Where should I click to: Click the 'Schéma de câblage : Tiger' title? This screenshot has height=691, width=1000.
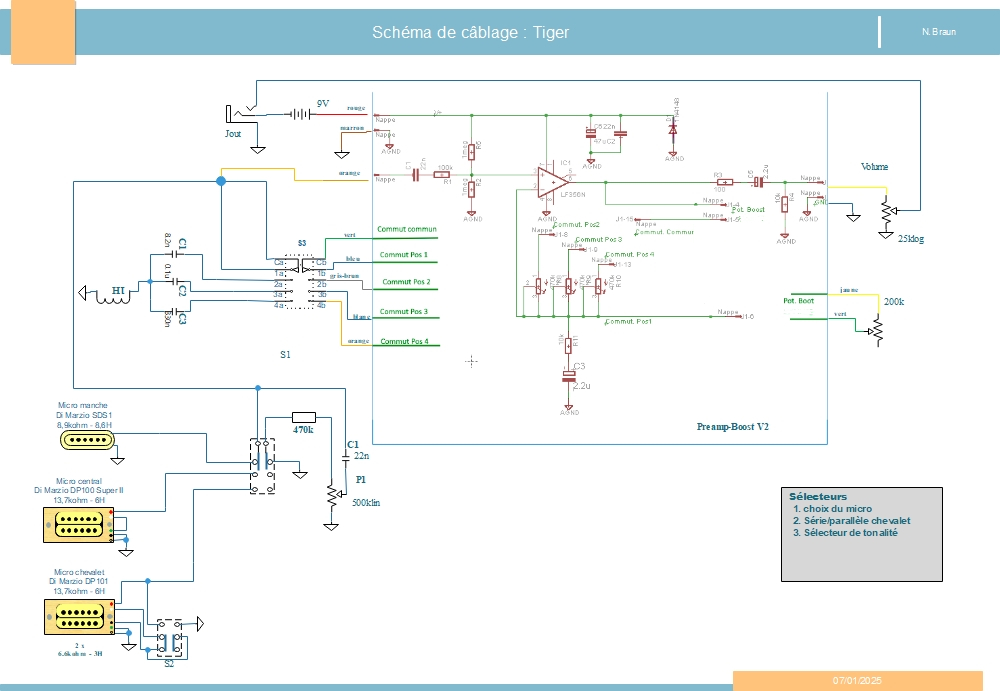[x=470, y=32]
